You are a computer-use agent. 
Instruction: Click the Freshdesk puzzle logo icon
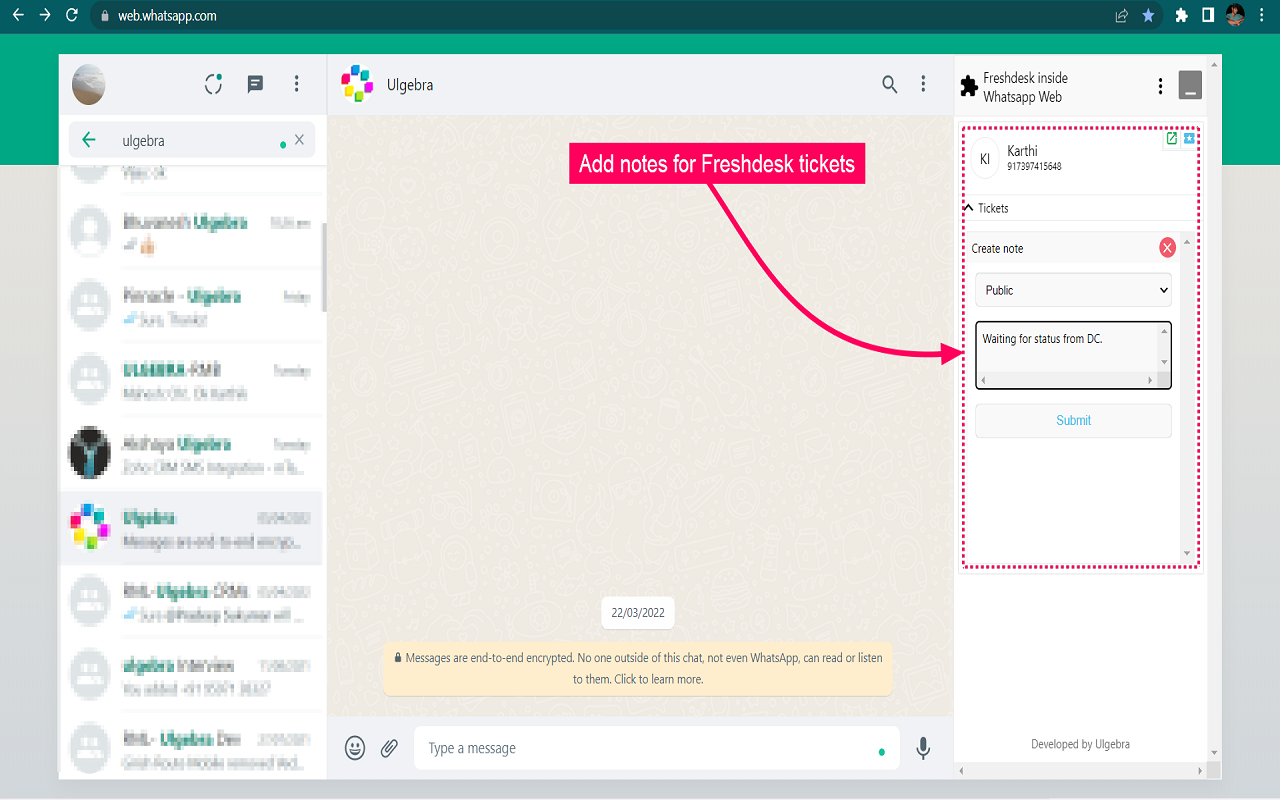click(x=969, y=86)
